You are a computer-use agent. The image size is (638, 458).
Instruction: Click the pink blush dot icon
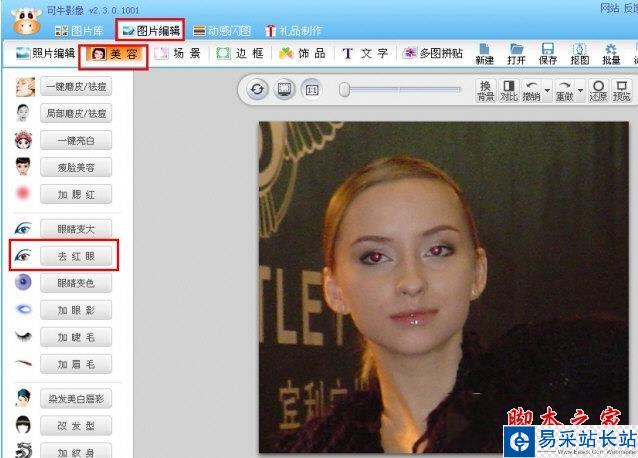coord(23,193)
